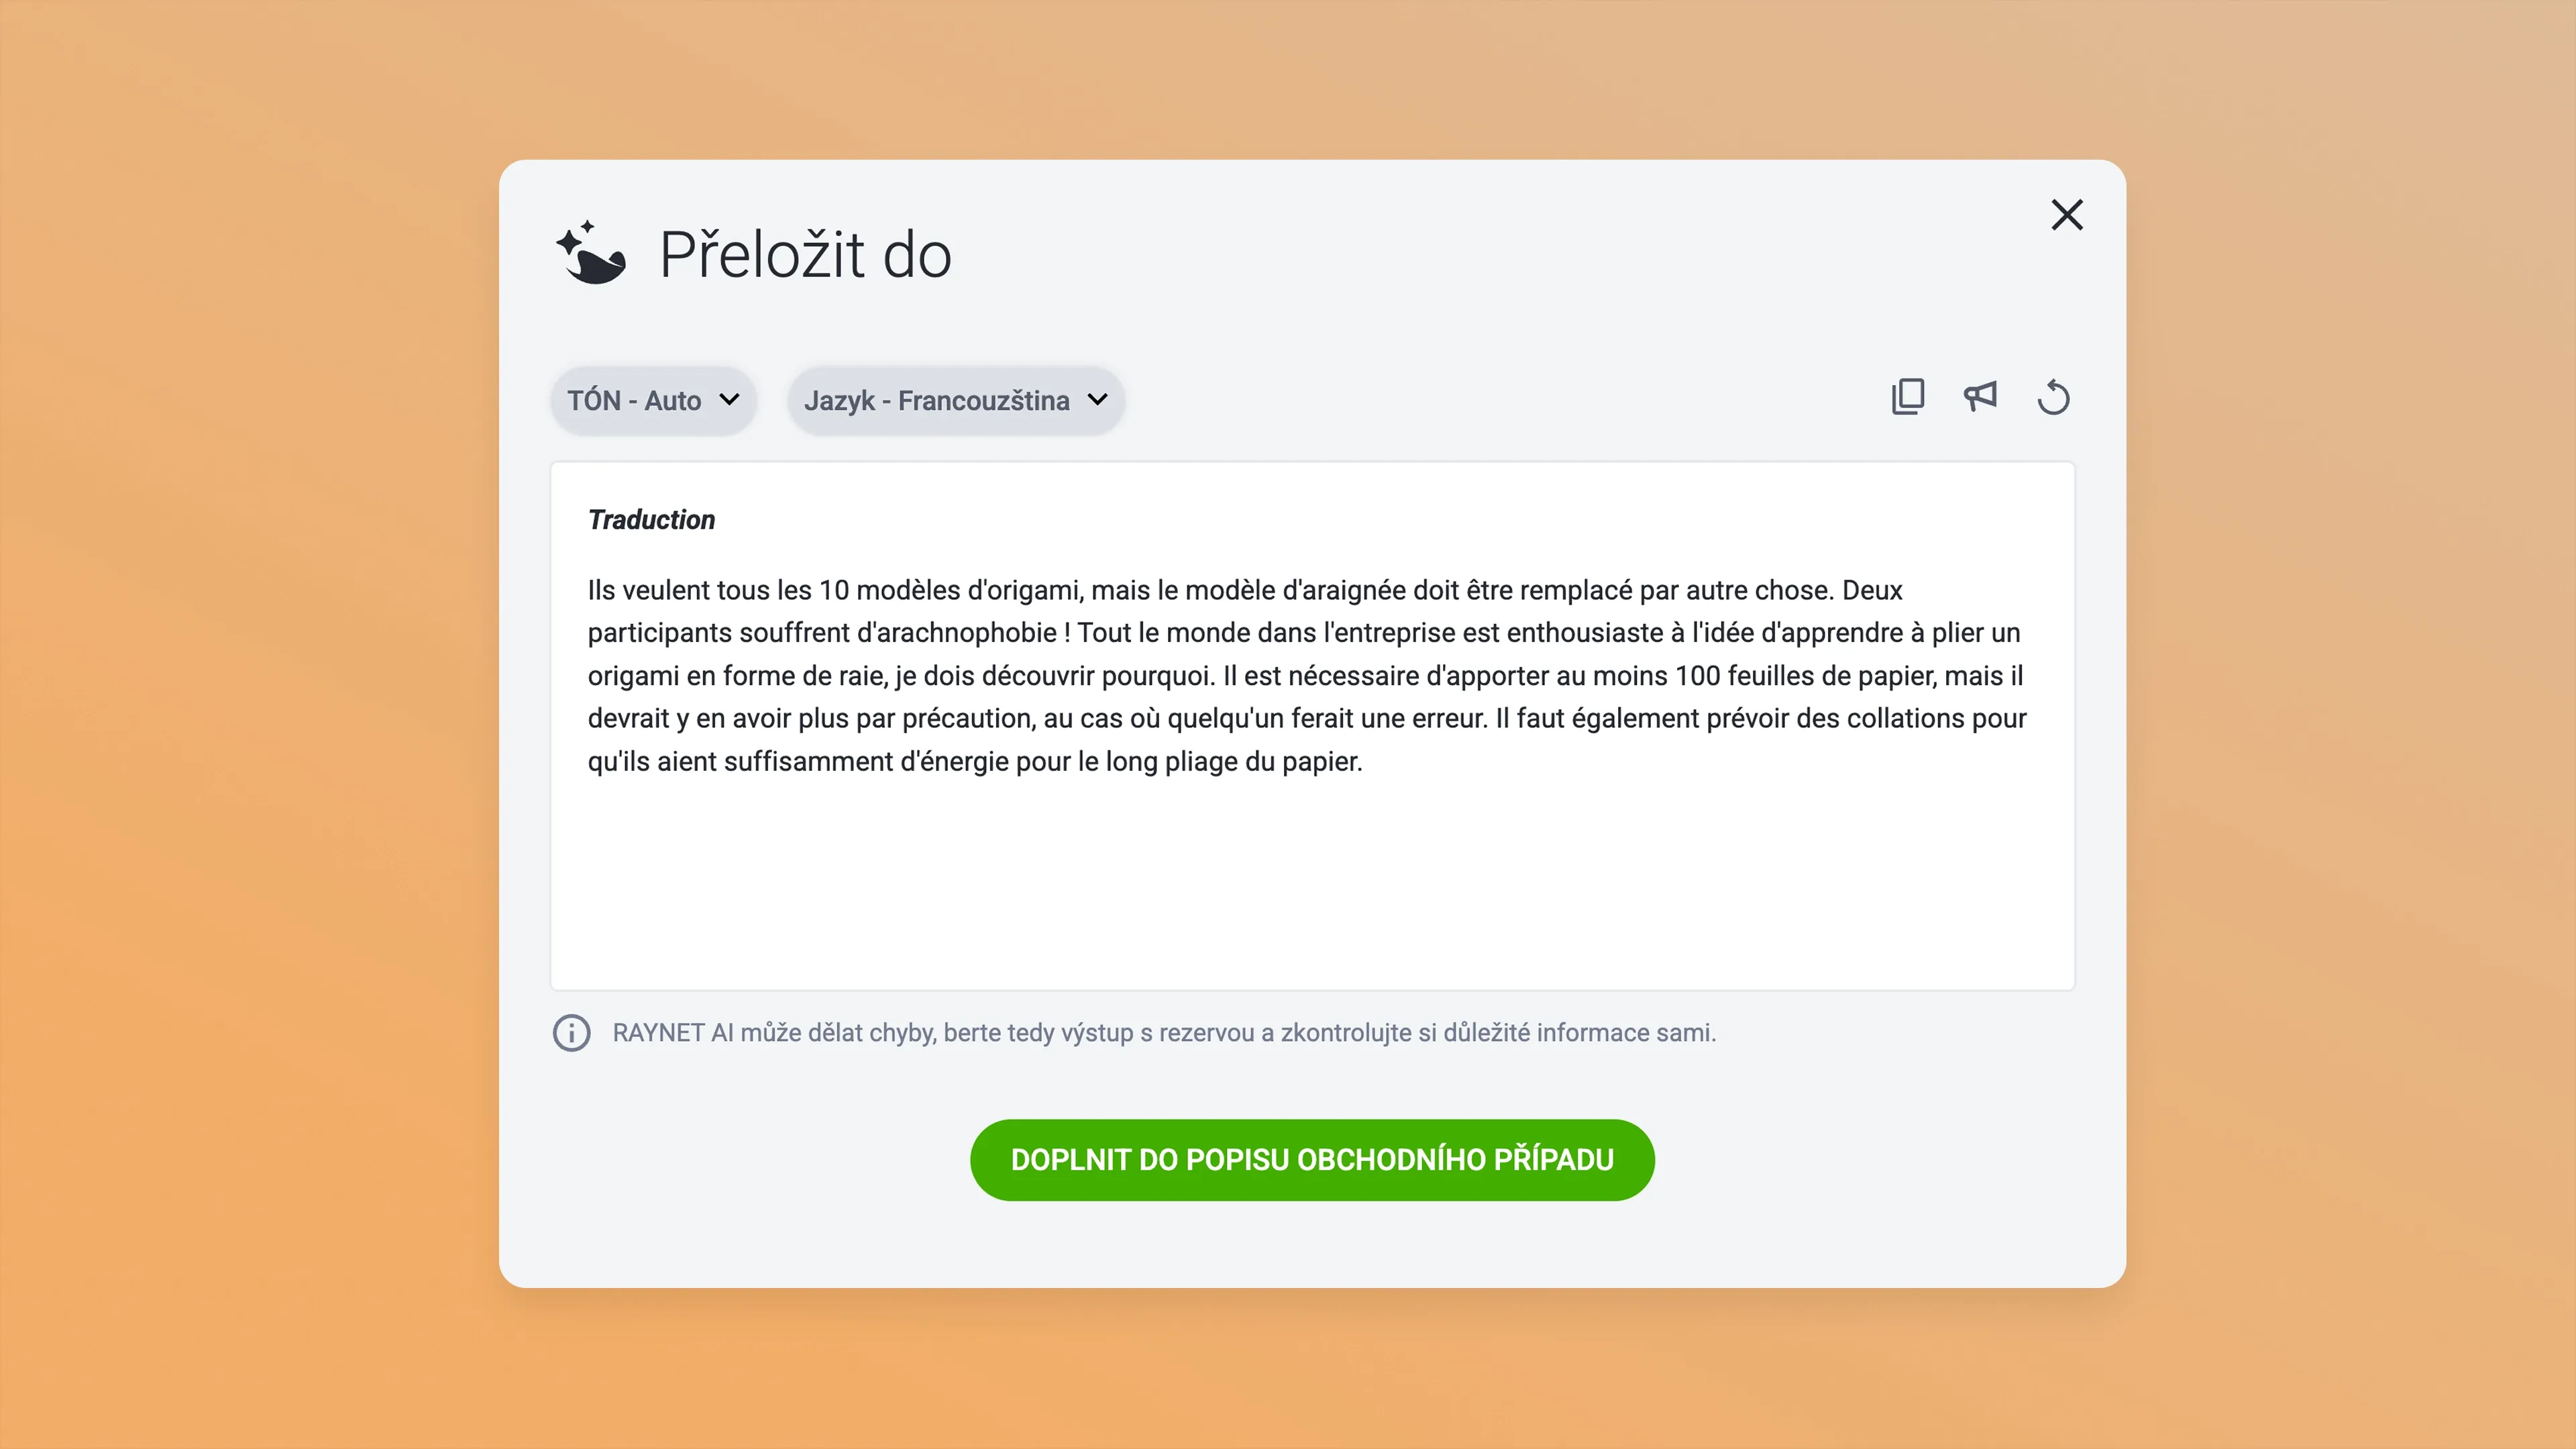The width and height of the screenshot is (2576, 1449).
Task: Click the RAYNET AI disclaimer text
Action: (x=1162, y=1033)
